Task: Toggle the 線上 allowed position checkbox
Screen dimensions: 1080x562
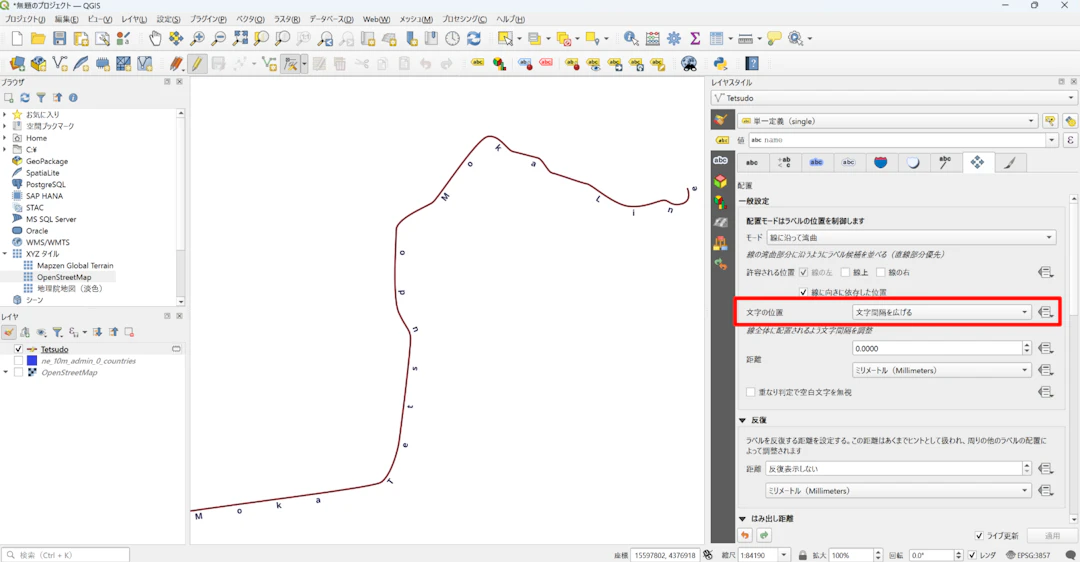Action: 845,273
